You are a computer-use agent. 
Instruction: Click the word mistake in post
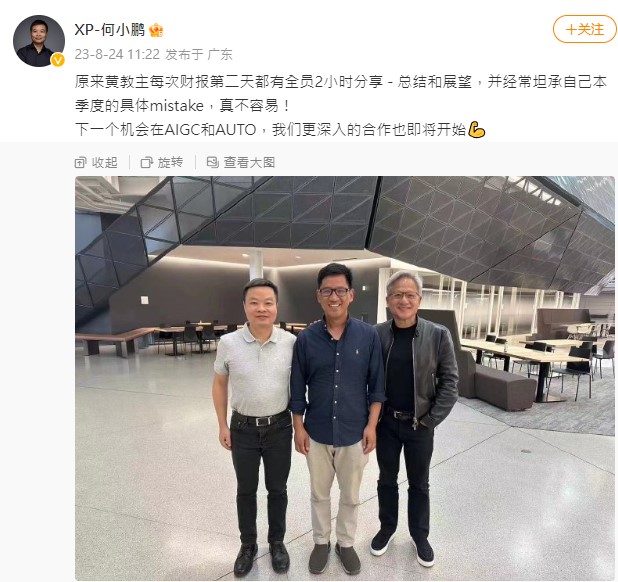[x=177, y=106]
